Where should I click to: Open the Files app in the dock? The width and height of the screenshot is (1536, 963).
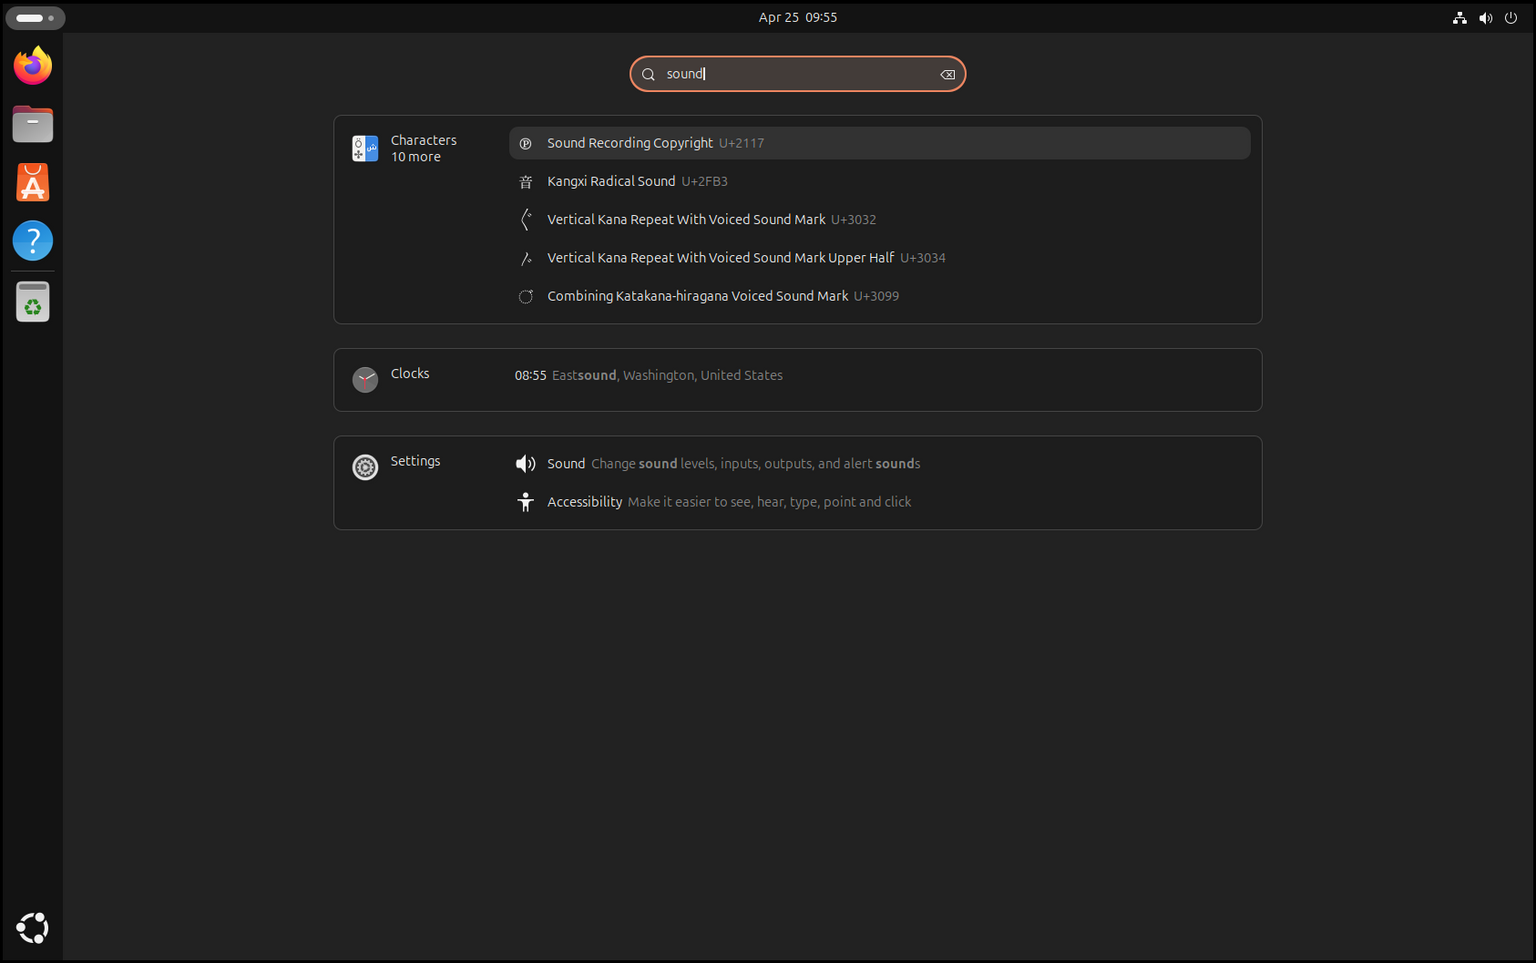click(32, 123)
